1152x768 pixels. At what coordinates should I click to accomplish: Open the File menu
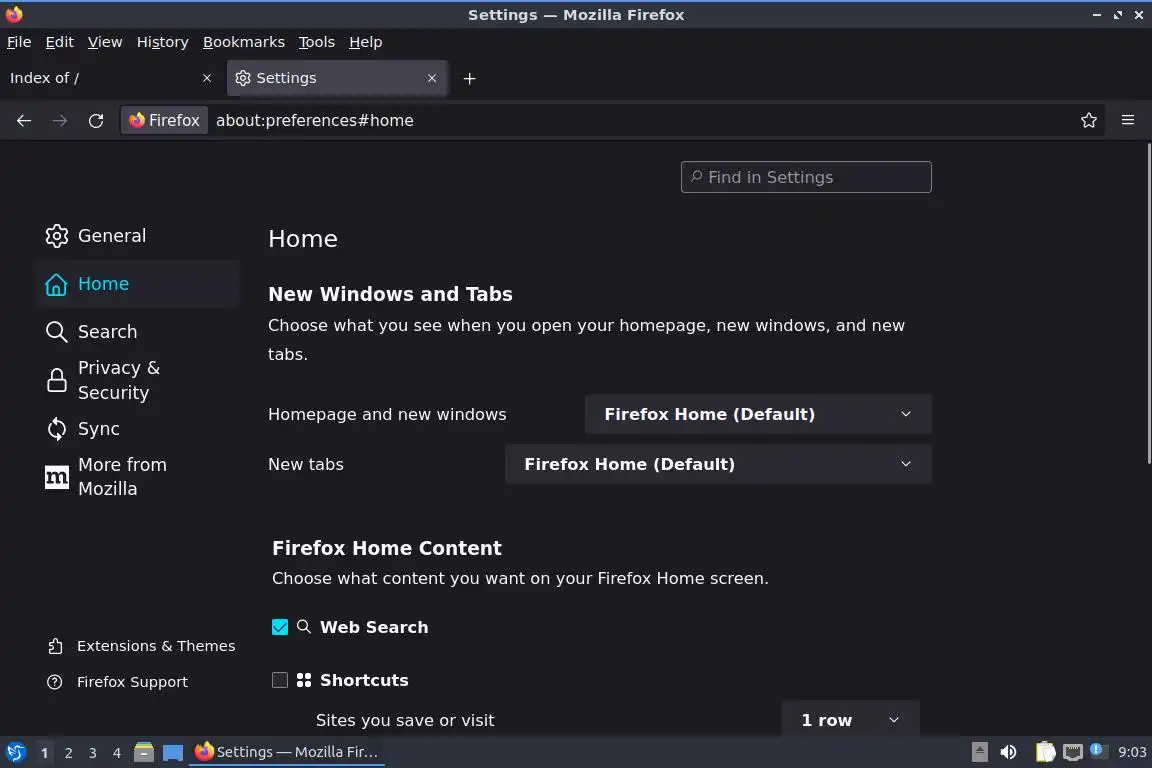(19, 42)
